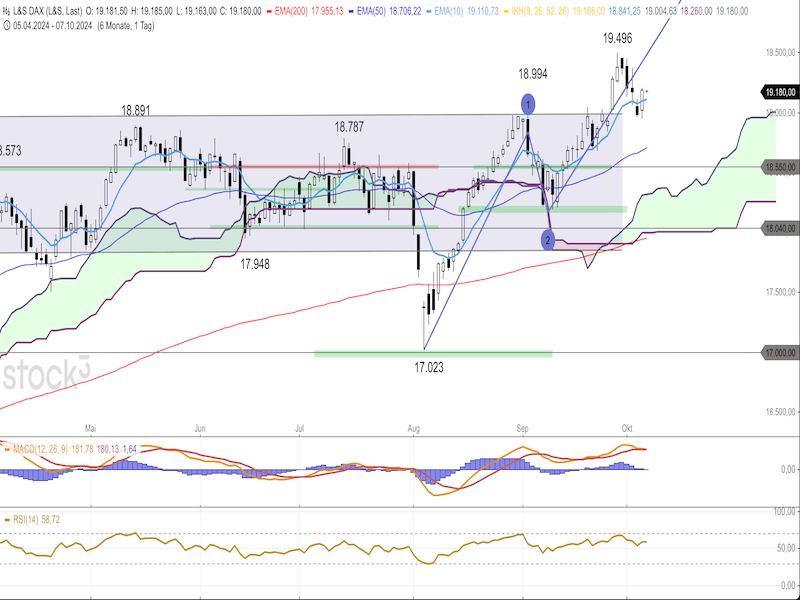Click the 19.496 high annotation
Image resolution: width=800 pixels, height=600 pixels.
pos(617,38)
